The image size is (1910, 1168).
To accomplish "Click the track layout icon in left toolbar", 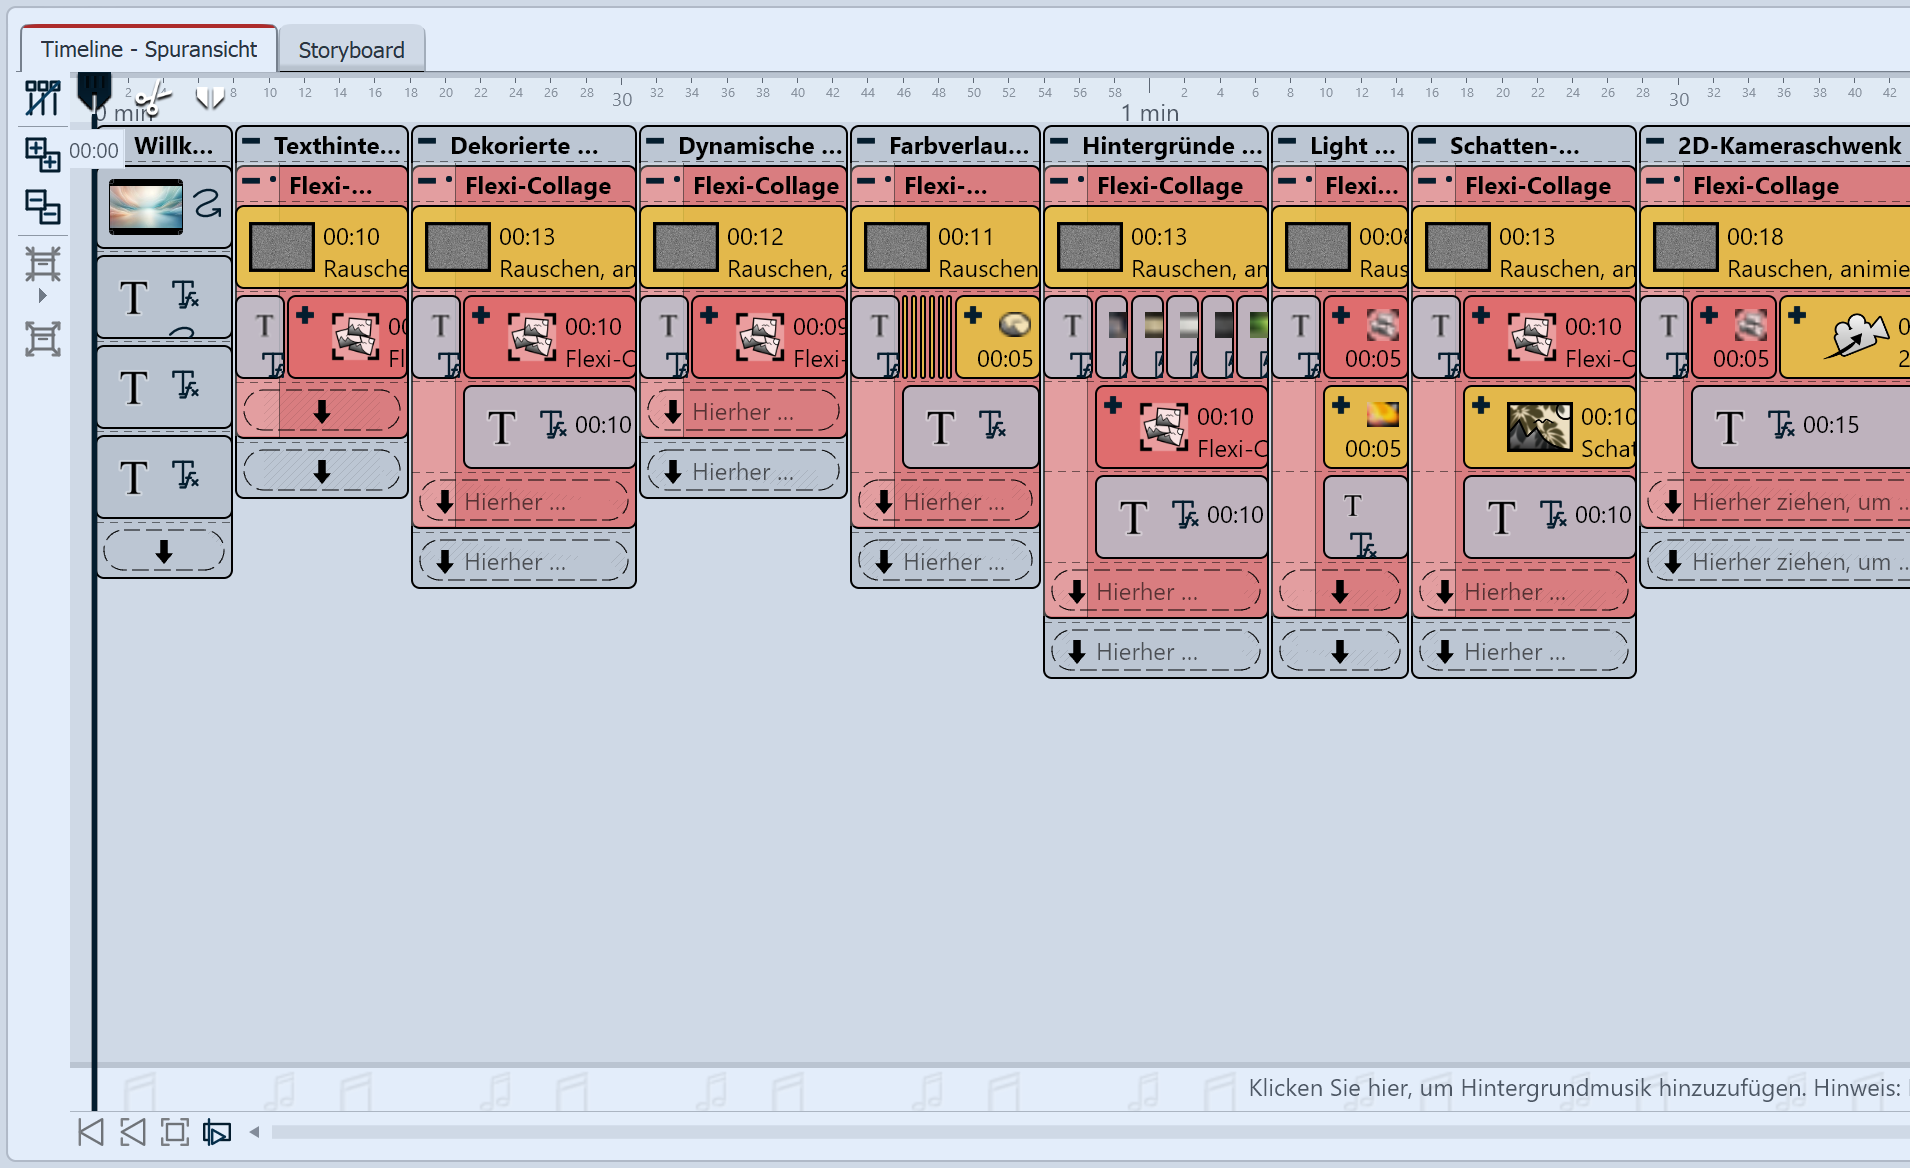I will 42,97.
